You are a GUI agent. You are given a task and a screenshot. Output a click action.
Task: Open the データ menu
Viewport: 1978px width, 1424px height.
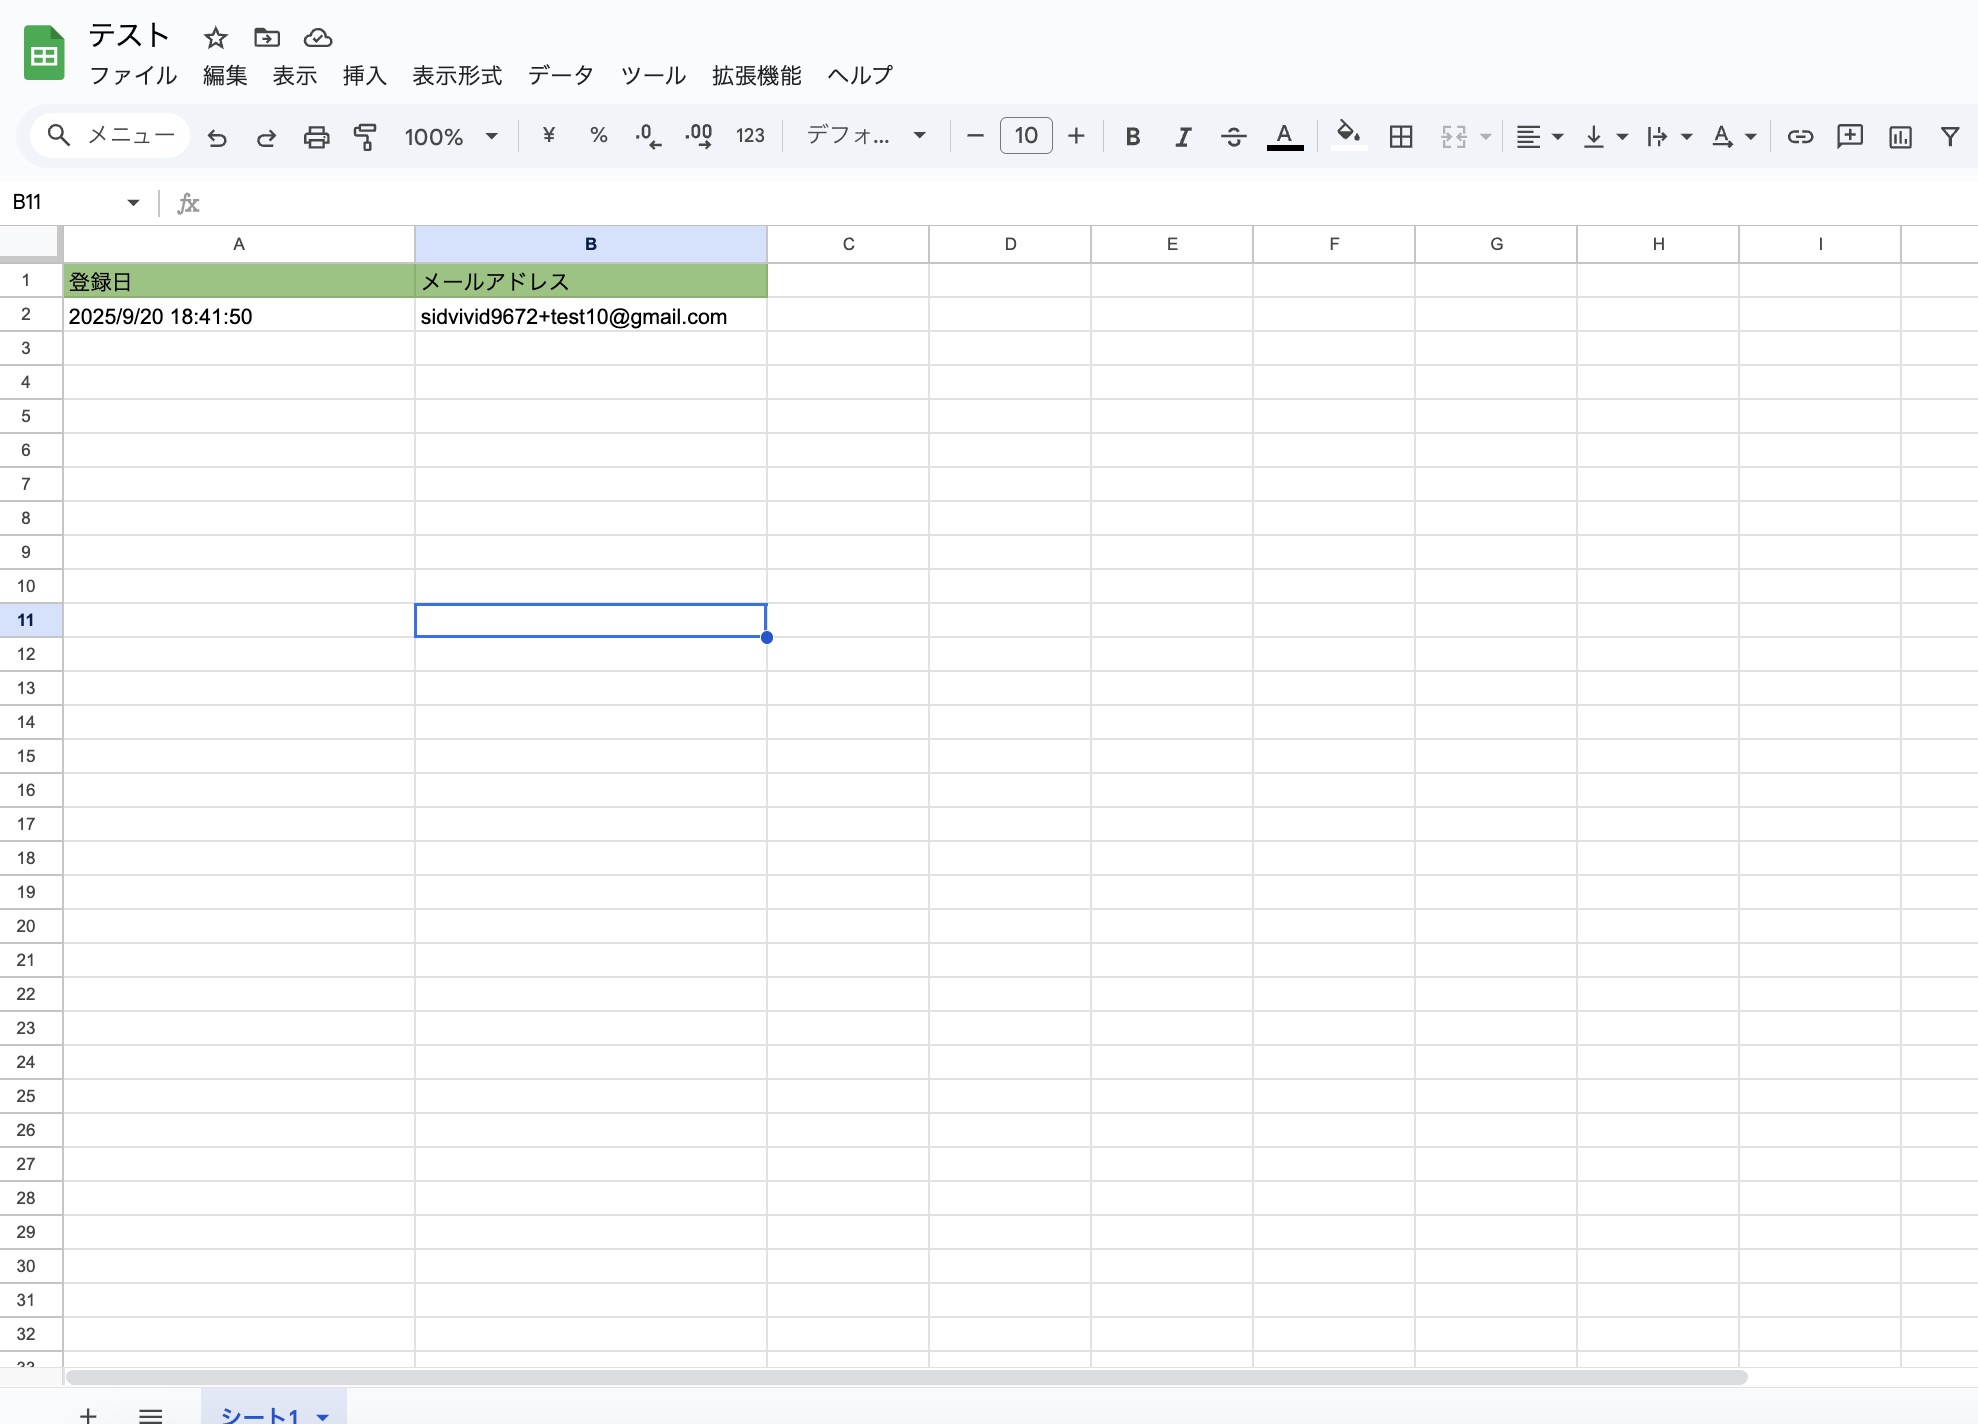click(x=560, y=76)
